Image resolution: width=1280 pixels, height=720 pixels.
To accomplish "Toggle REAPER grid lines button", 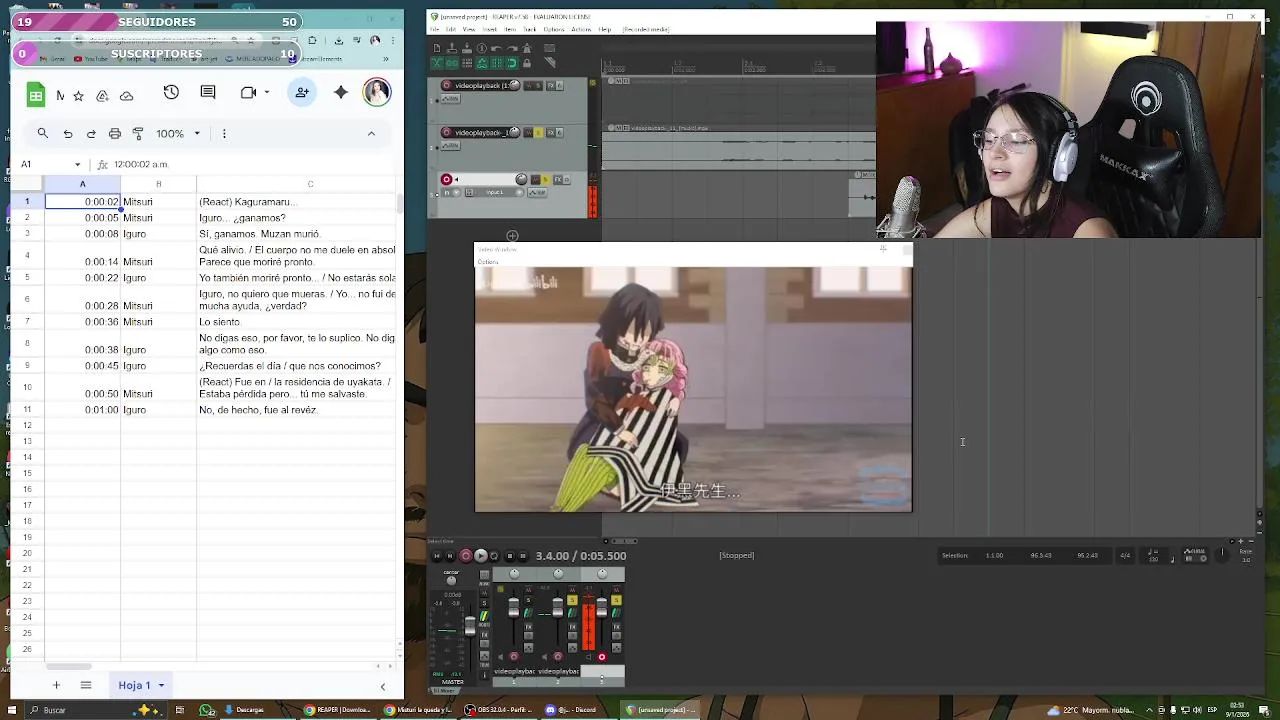I will point(497,63).
